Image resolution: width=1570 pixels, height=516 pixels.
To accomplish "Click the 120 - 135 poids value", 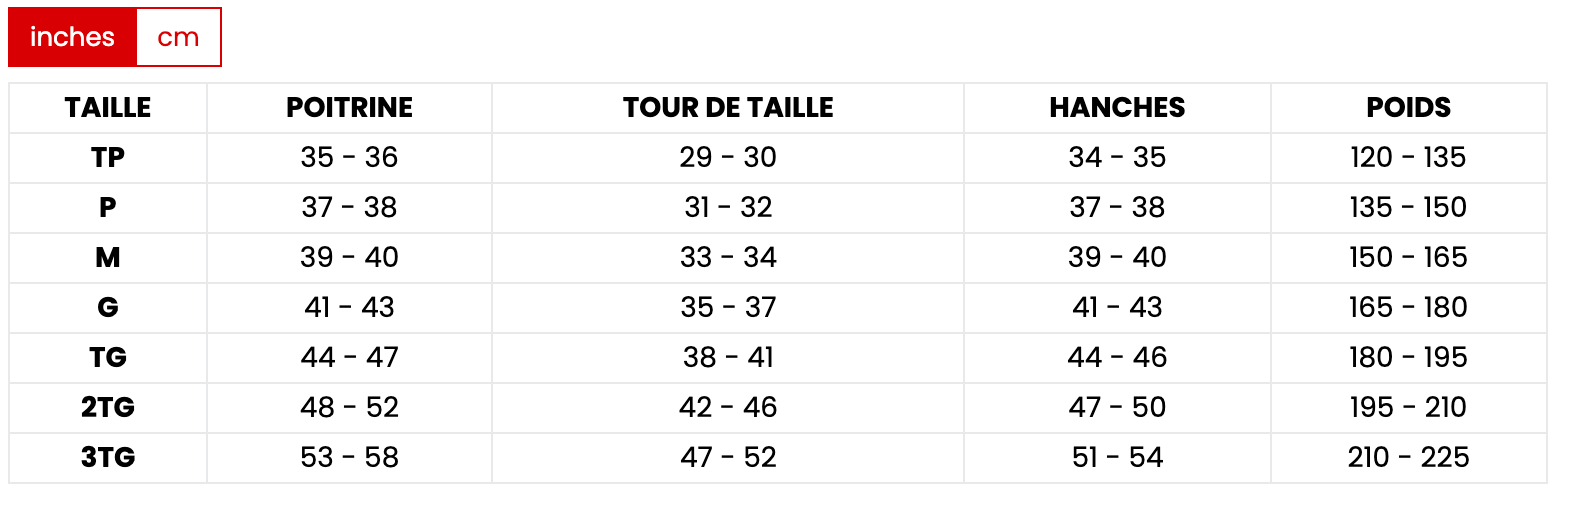I will (1408, 158).
